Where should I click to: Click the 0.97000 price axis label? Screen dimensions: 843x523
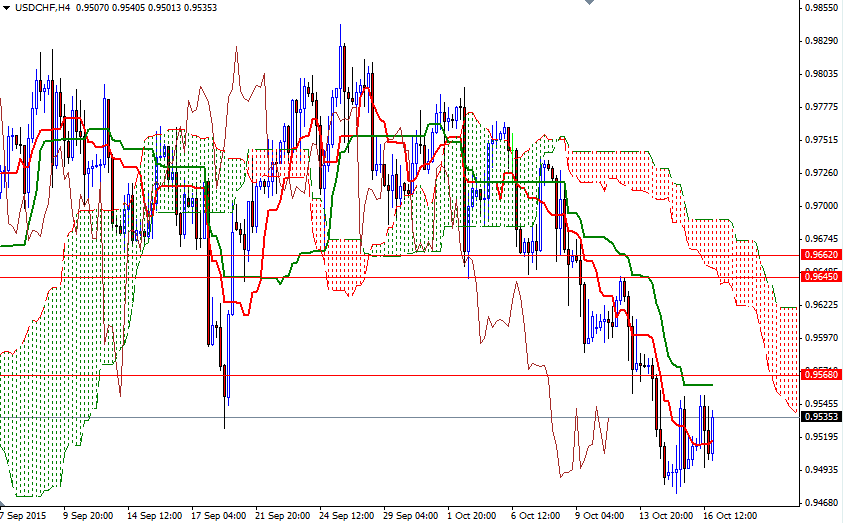click(x=822, y=205)
